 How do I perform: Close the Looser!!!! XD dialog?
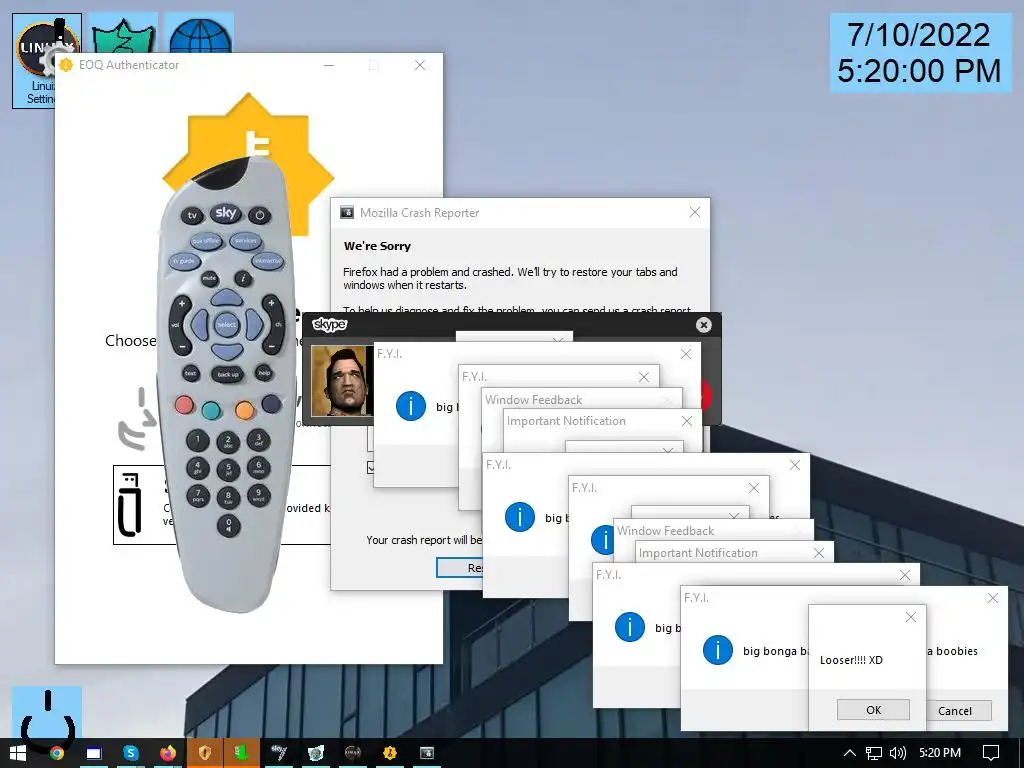tap(911, 617)
